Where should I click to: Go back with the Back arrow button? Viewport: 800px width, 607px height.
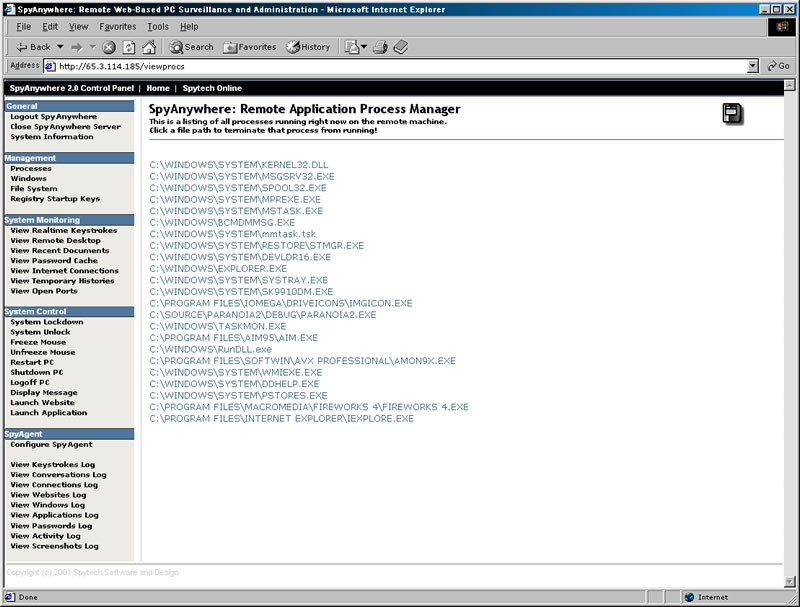[x=33, y=47]
